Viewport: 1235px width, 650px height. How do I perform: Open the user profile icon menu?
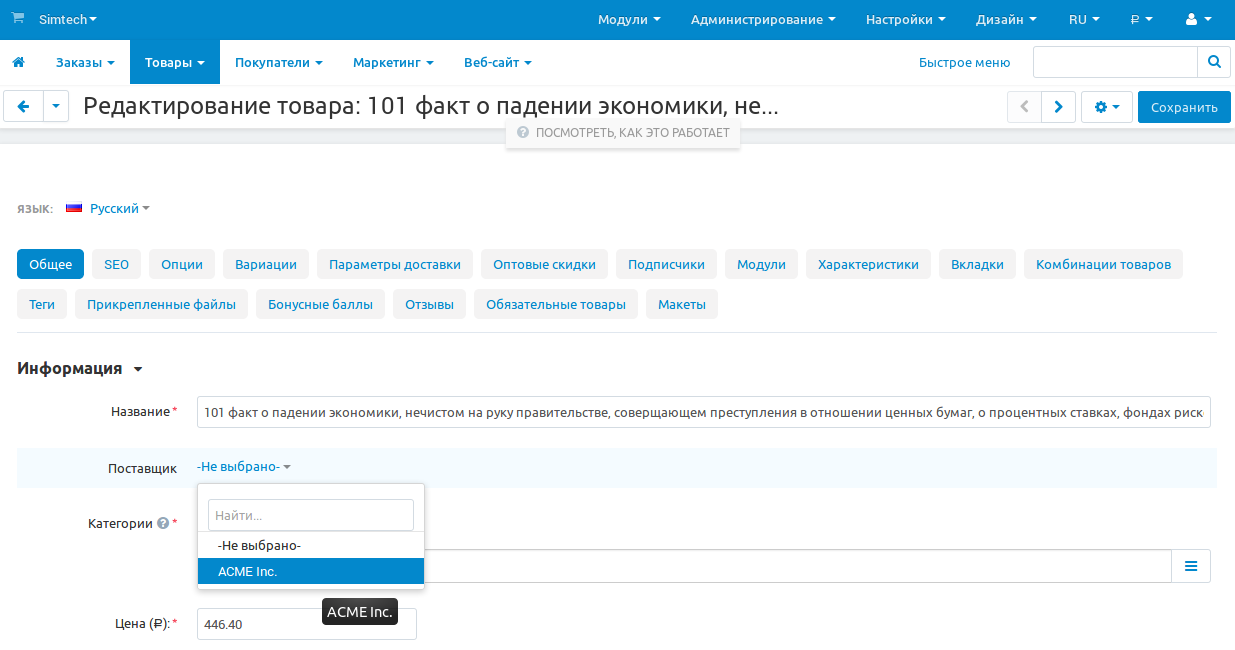pyautogui.click(x=1196, y=19)
